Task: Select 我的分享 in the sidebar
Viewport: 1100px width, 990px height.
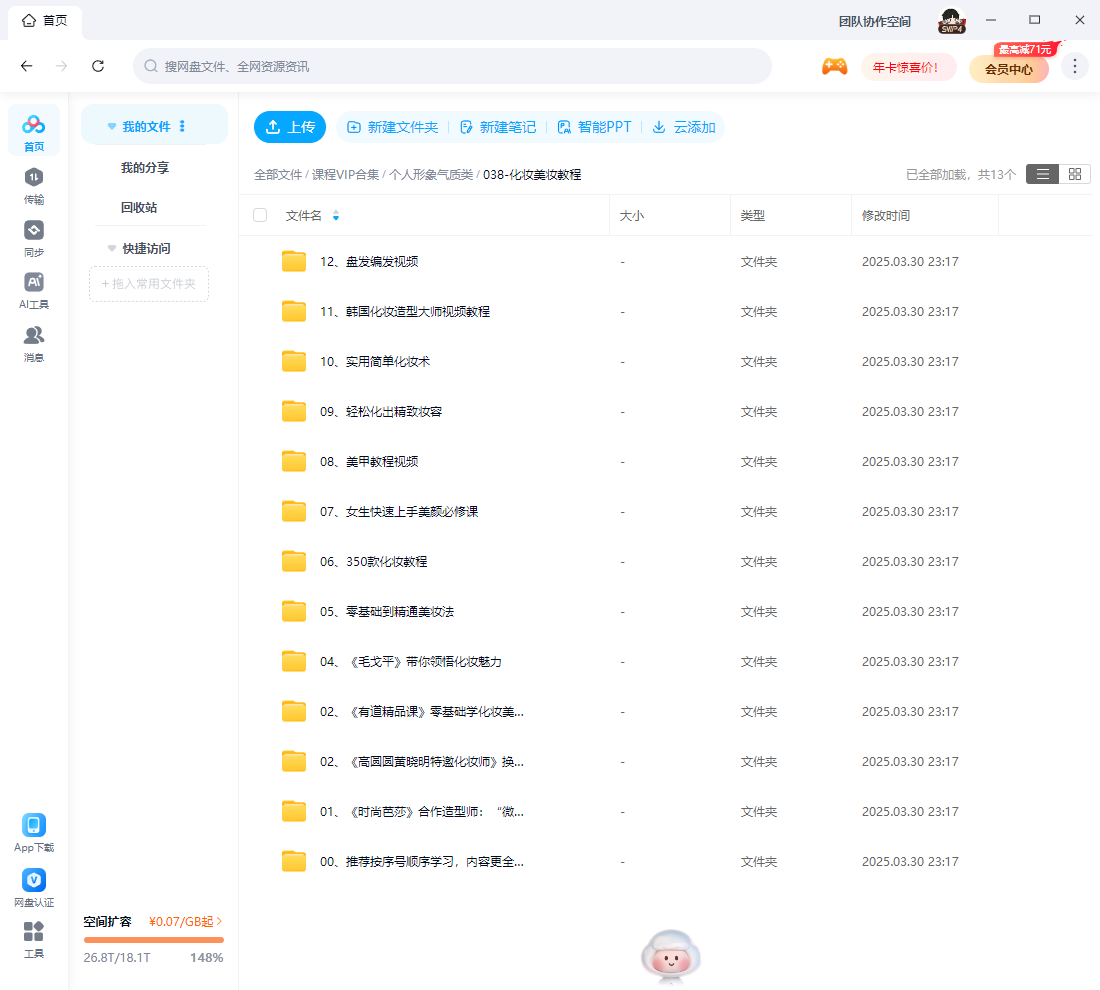Action: [145, 168]
